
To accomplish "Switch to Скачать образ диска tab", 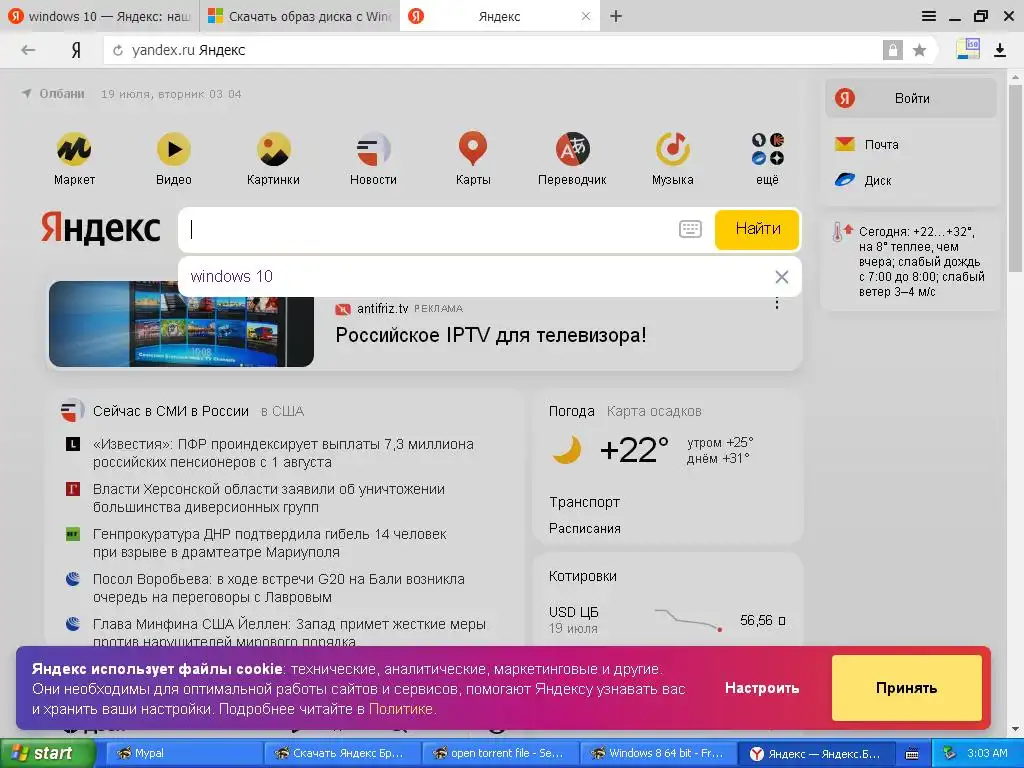I will pyautogui.click(x=299, y=16).
